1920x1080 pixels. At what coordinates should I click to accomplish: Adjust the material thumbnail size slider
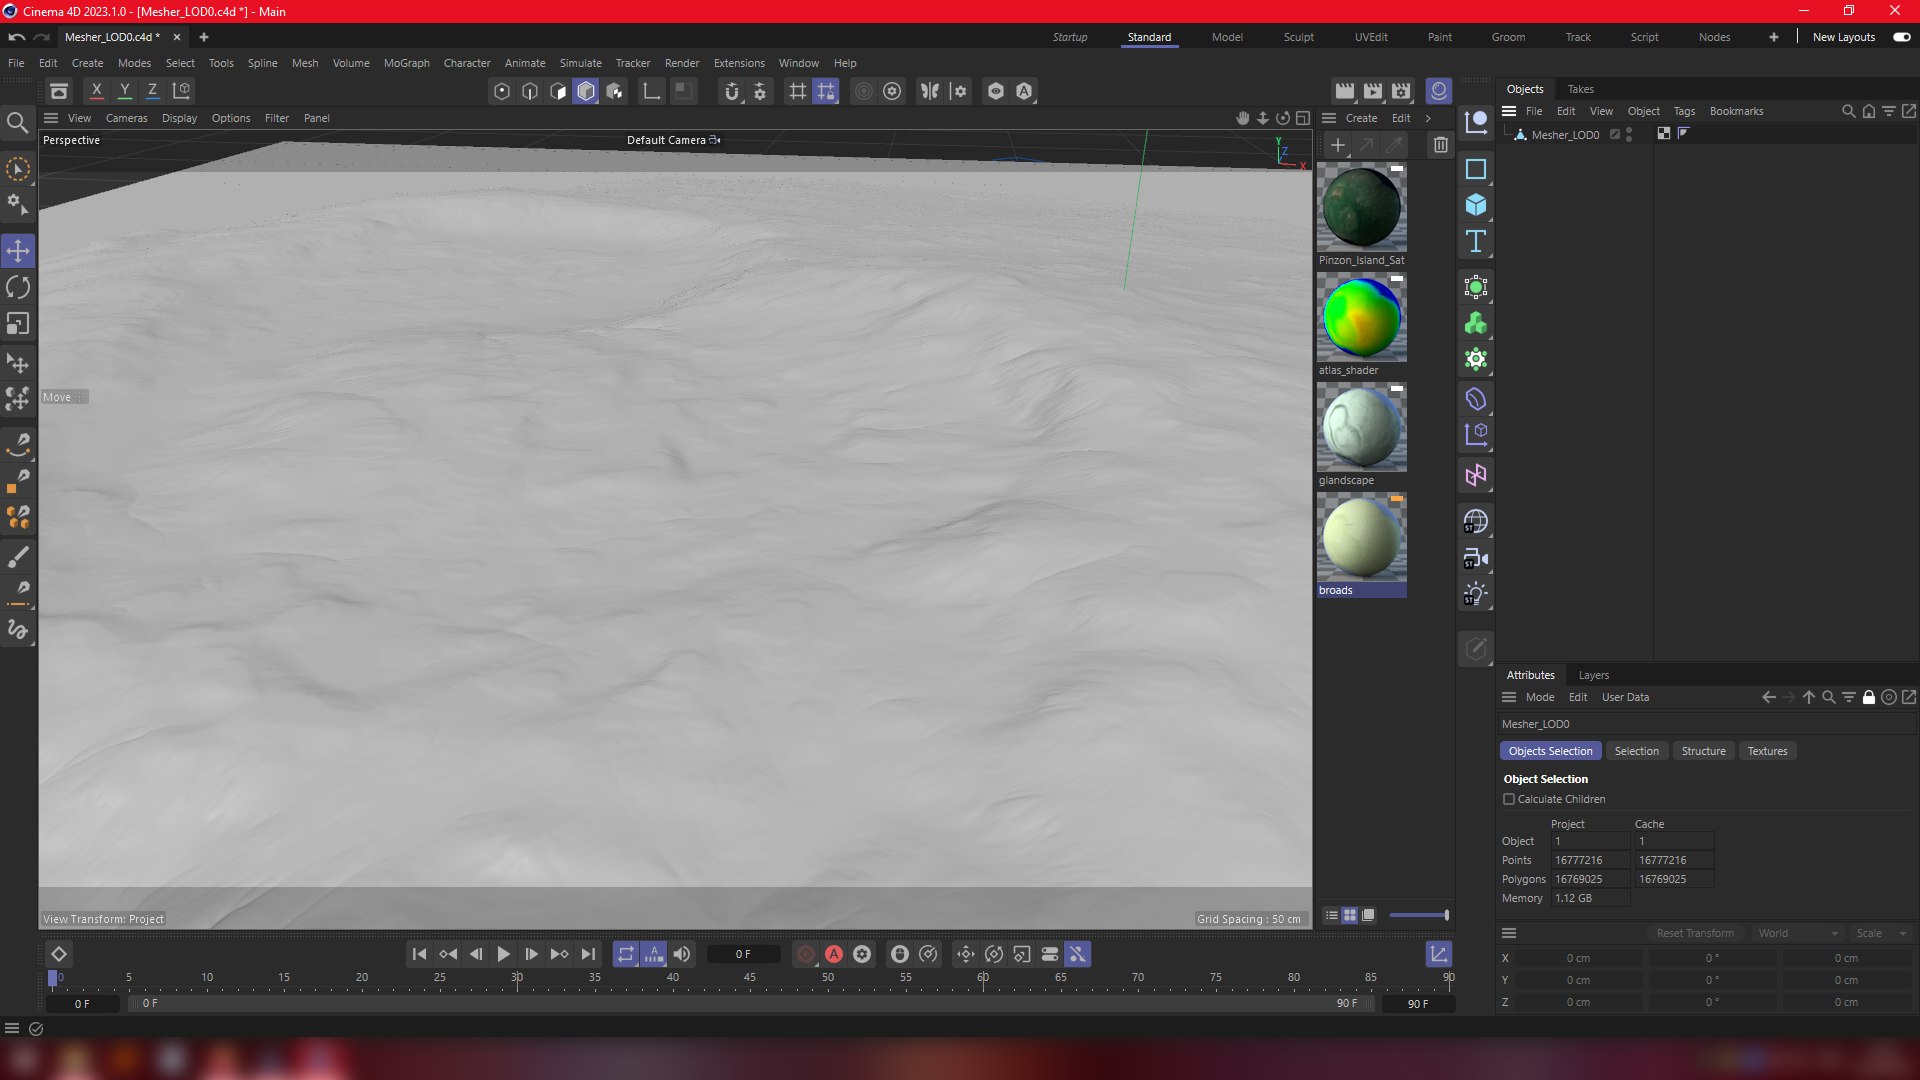pyautogui.click(x=1418, y=915)
